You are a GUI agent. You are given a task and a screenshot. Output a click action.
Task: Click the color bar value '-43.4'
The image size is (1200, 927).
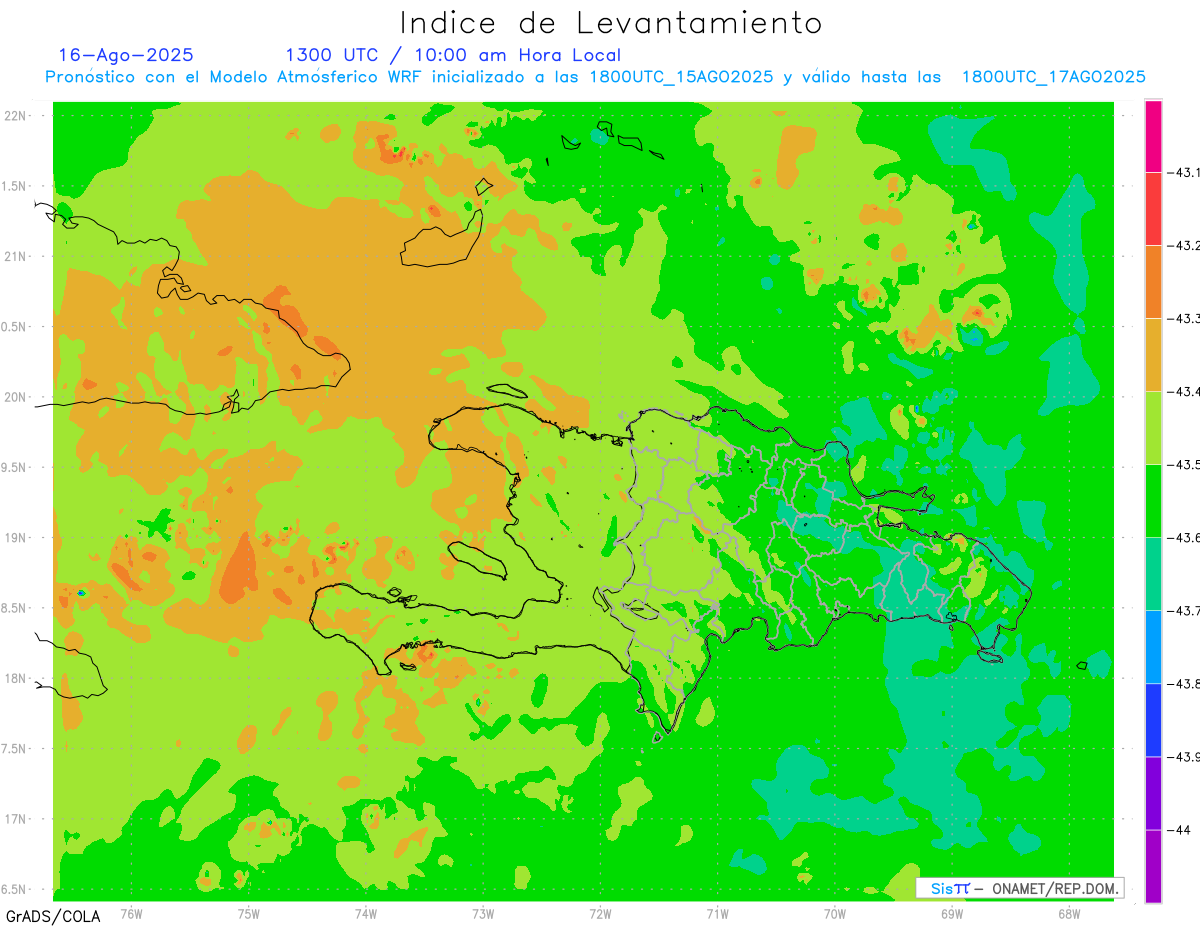1182,392
